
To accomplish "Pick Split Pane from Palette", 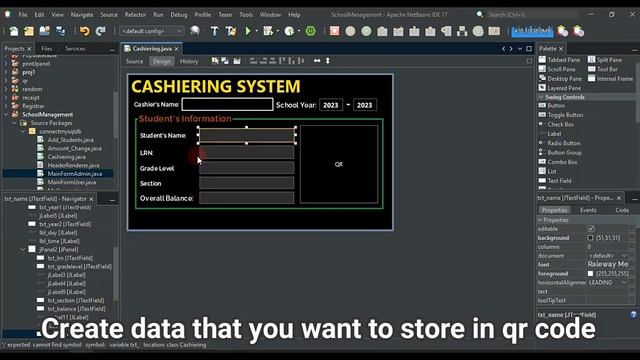I will (x=605, y=60).
